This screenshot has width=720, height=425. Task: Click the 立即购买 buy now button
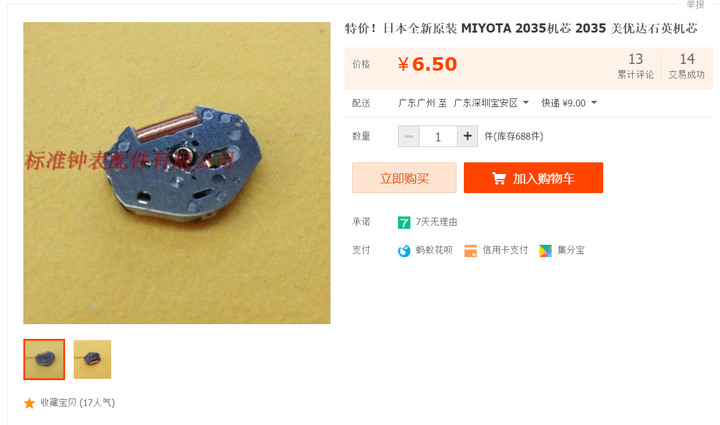pos(404,178)
